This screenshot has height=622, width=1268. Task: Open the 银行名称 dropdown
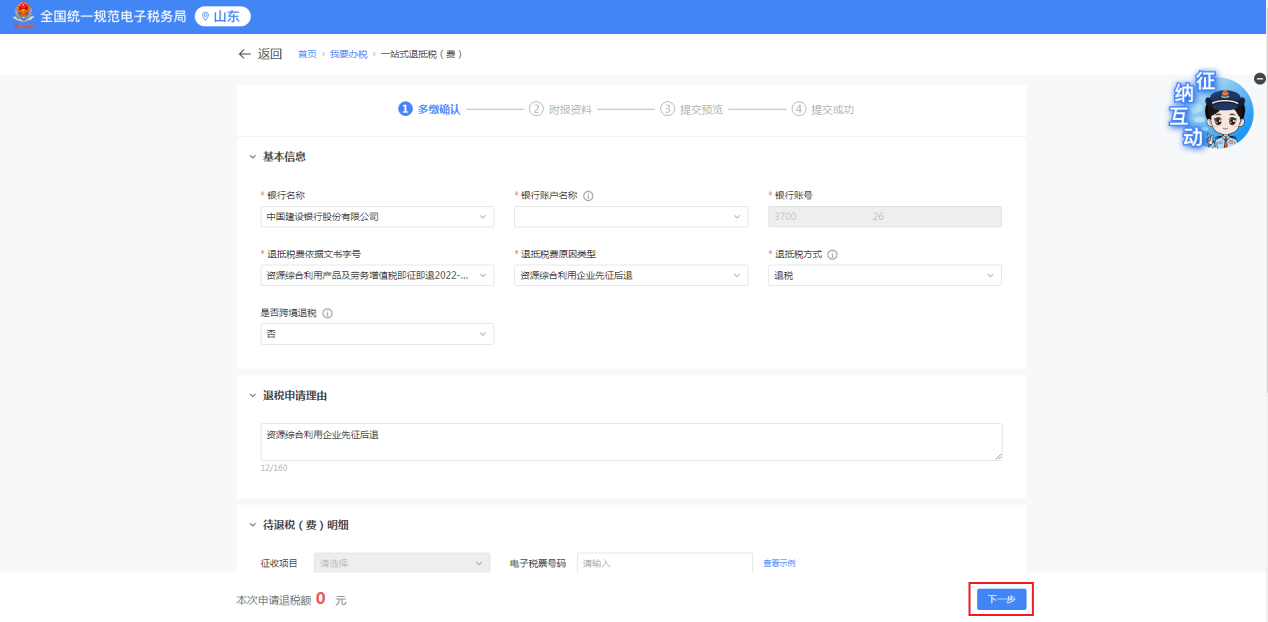[x=377, y=217]
